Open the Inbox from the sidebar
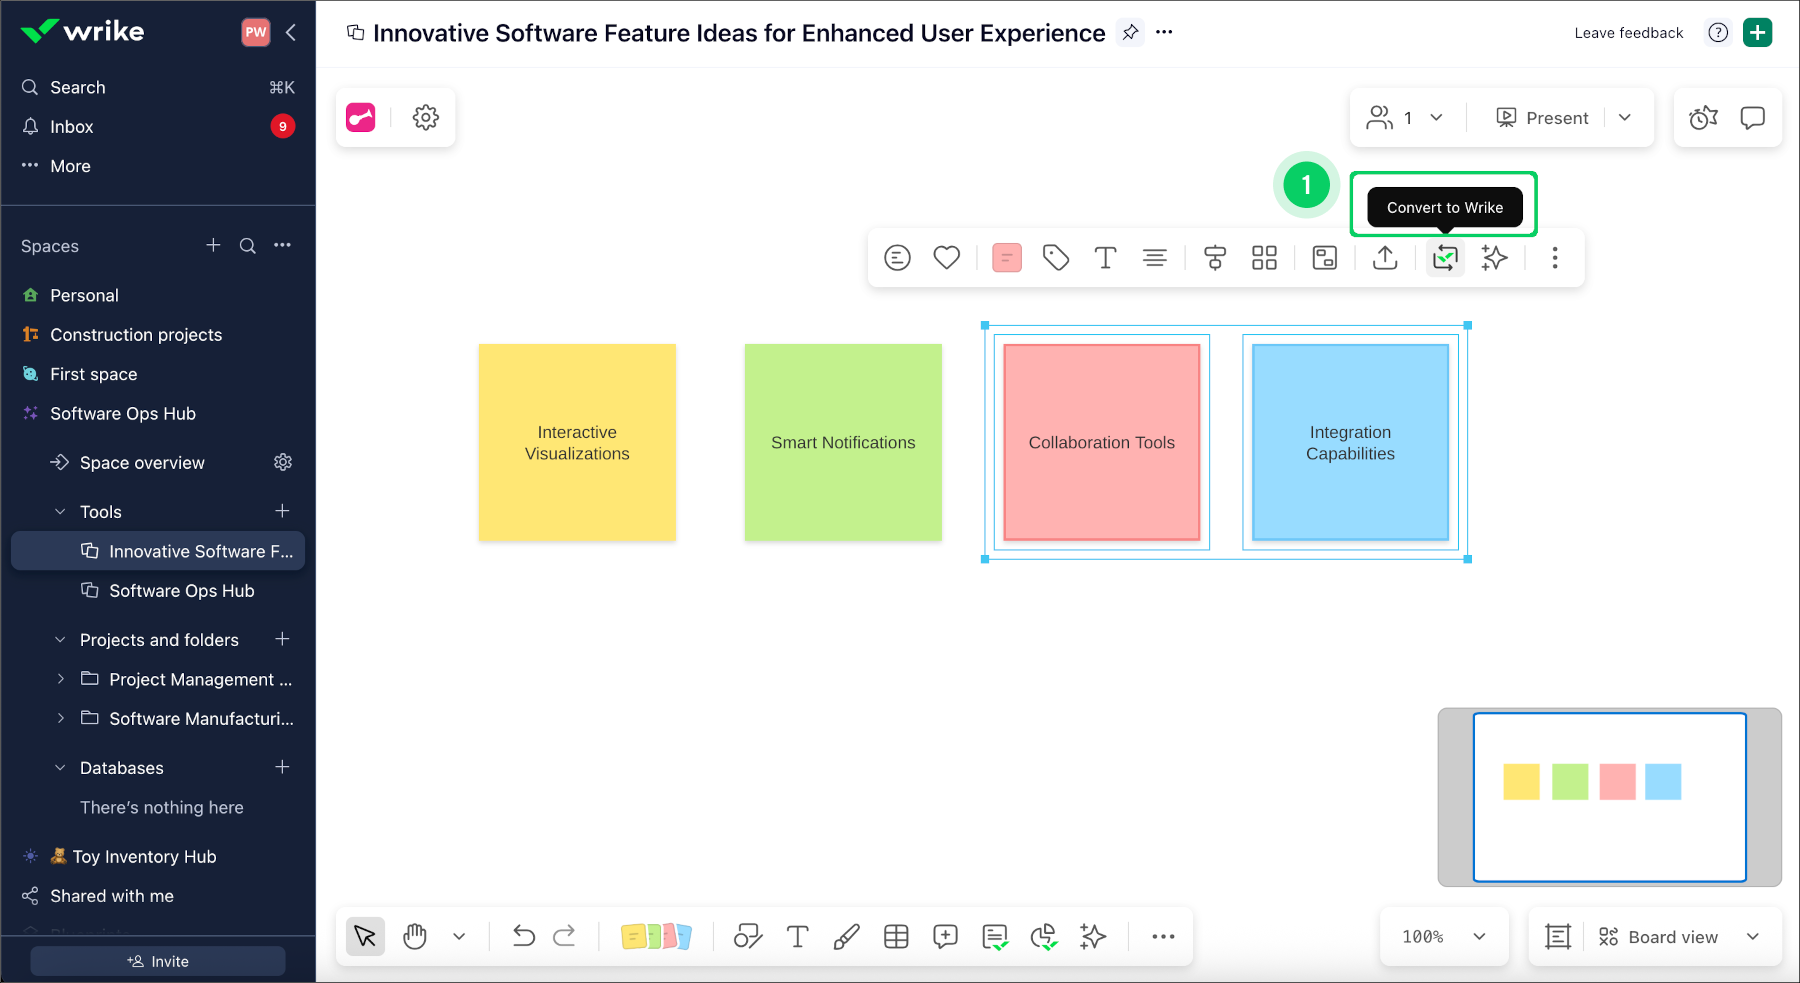 point(71,126)
